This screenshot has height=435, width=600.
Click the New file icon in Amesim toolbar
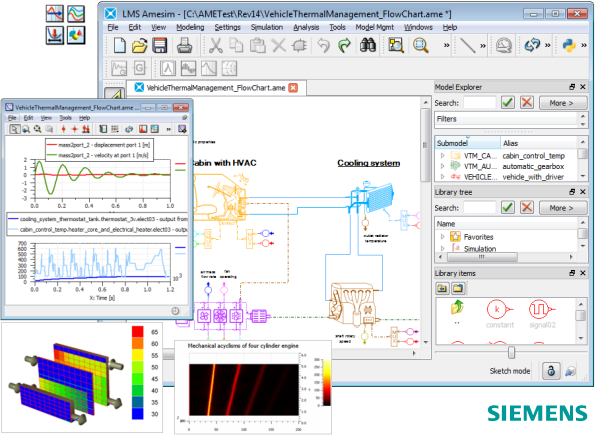[x=119, y=46]
